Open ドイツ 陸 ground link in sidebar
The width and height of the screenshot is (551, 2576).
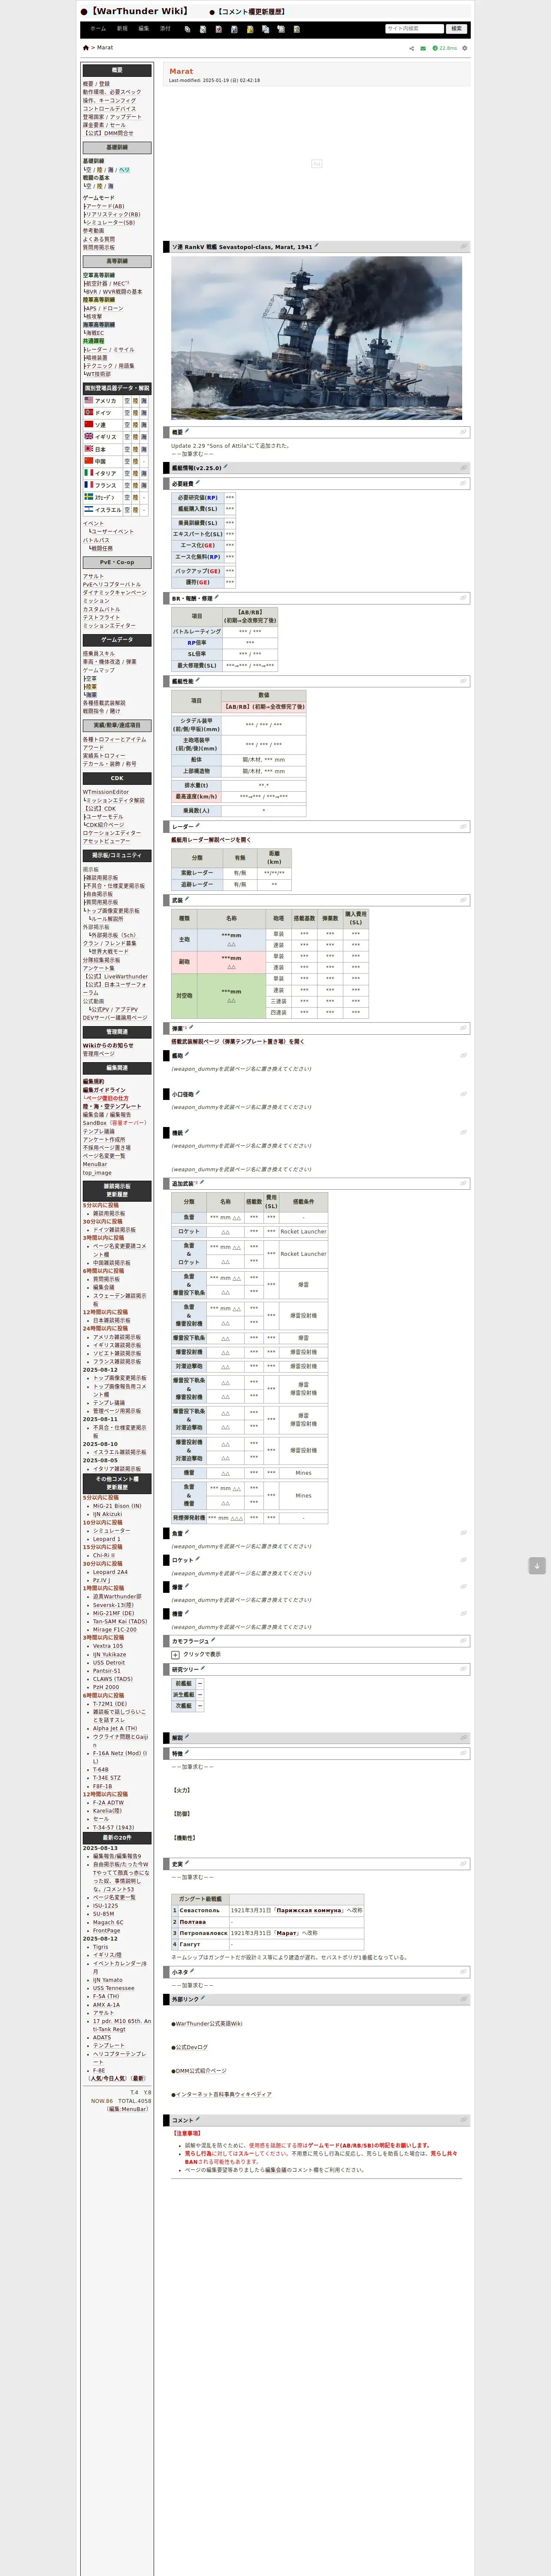[136, 413]
